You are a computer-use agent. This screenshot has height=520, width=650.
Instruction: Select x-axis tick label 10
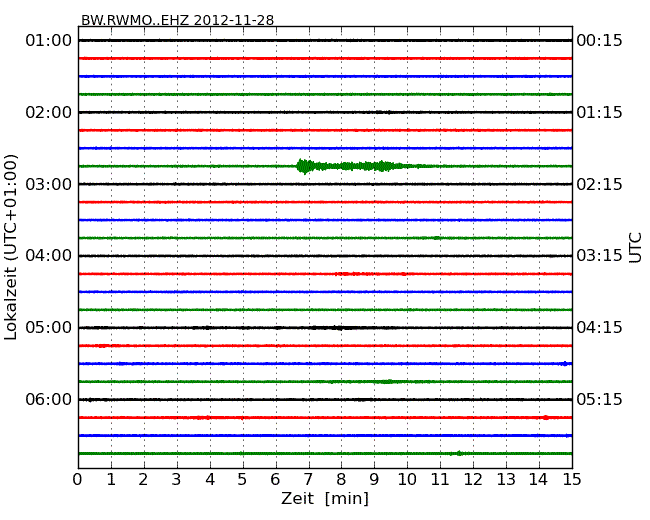click(x=407, y=480)
